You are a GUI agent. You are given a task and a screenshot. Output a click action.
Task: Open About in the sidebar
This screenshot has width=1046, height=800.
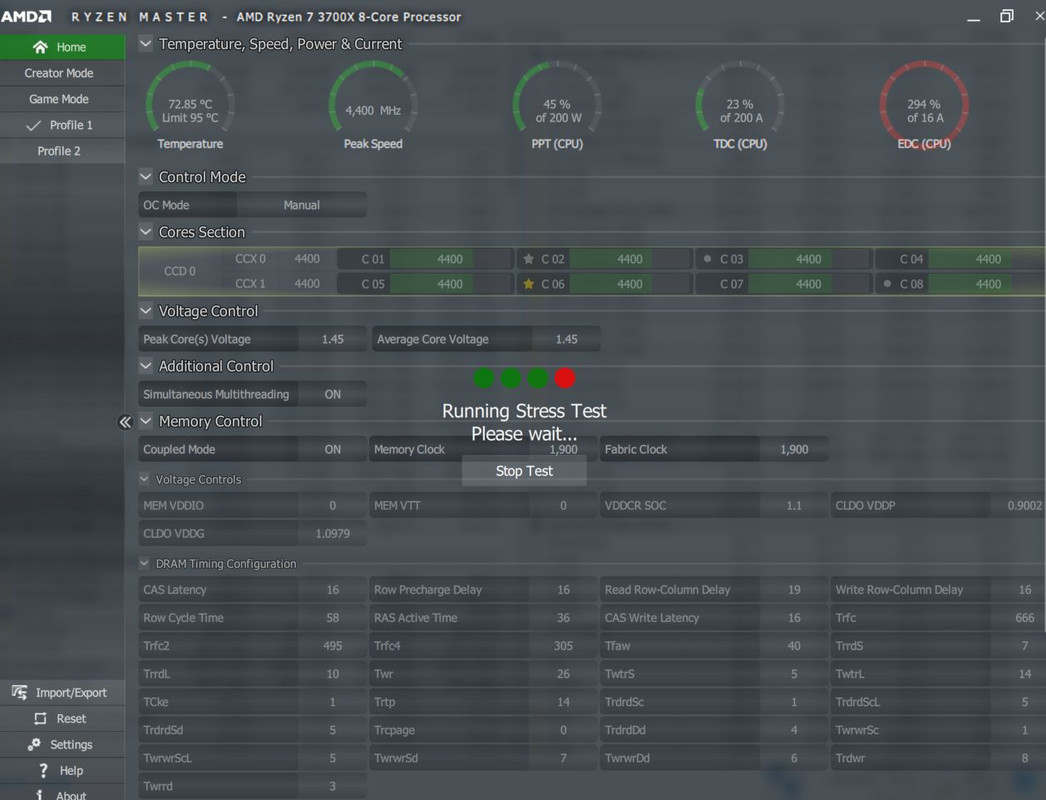(63, 794)
